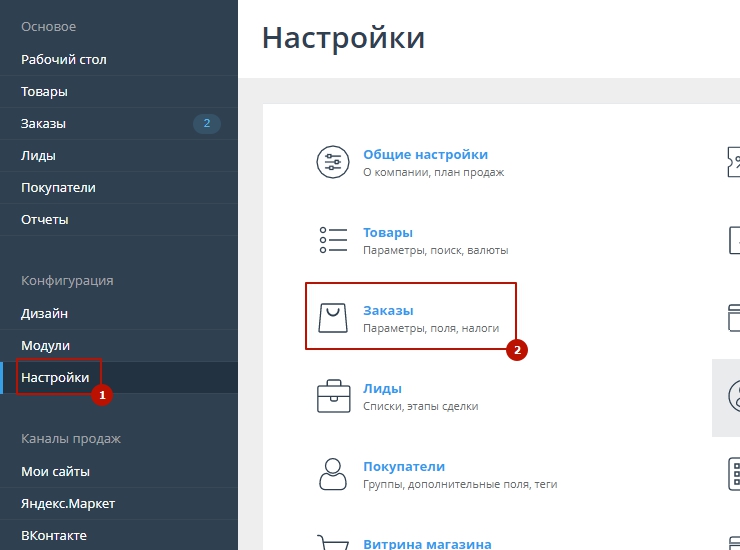Click the person icon for Покупатели

click(x=333, y=474)
